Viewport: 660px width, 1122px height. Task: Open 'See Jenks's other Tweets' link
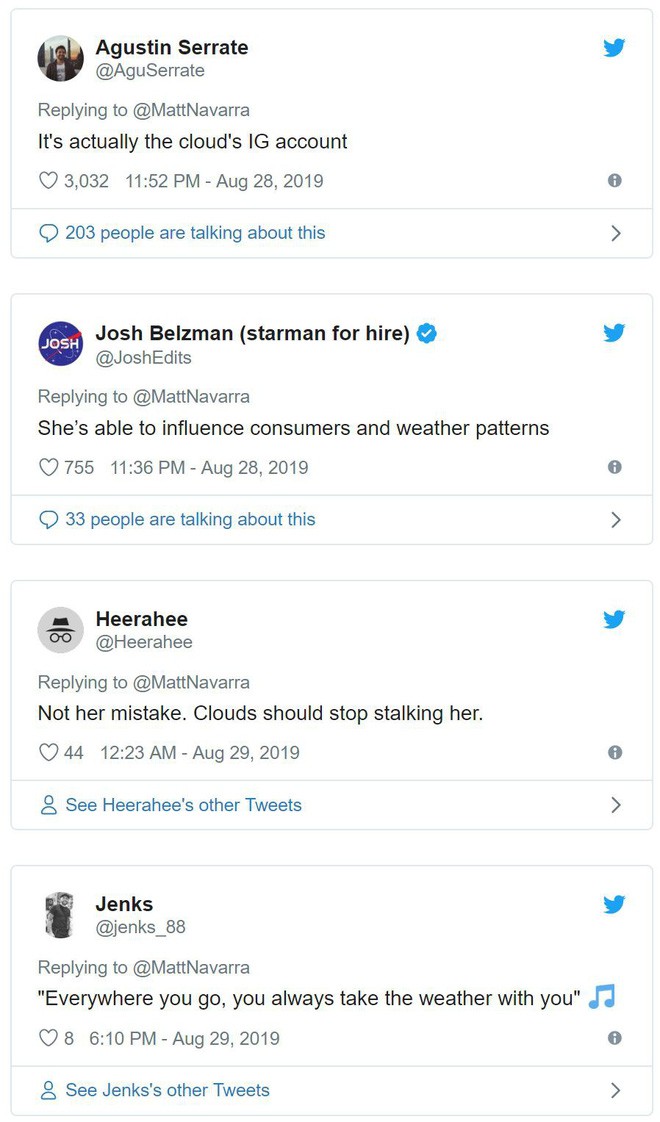[x=155, y=1091]
